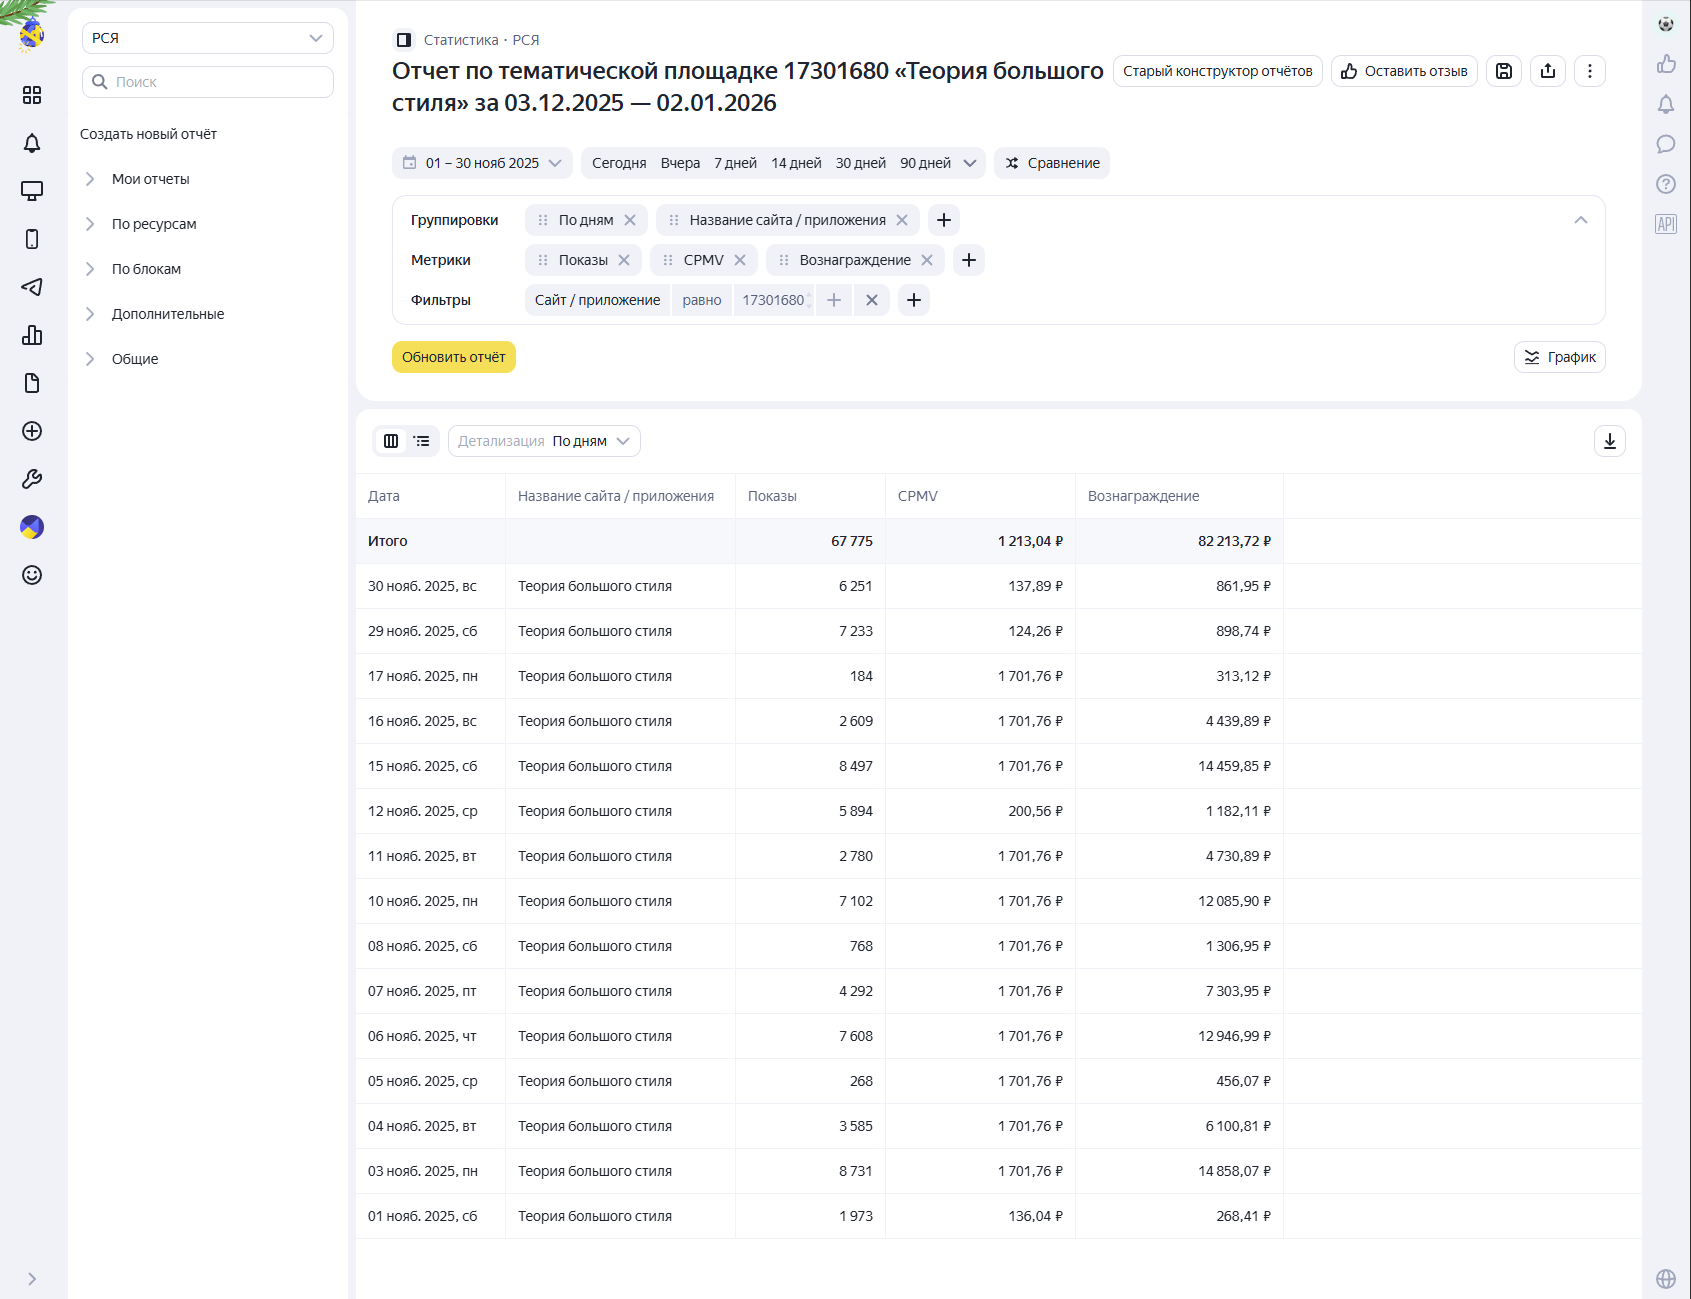Click the share/export report icon
This screenshot has height=1299, width=1691.
1548,71
